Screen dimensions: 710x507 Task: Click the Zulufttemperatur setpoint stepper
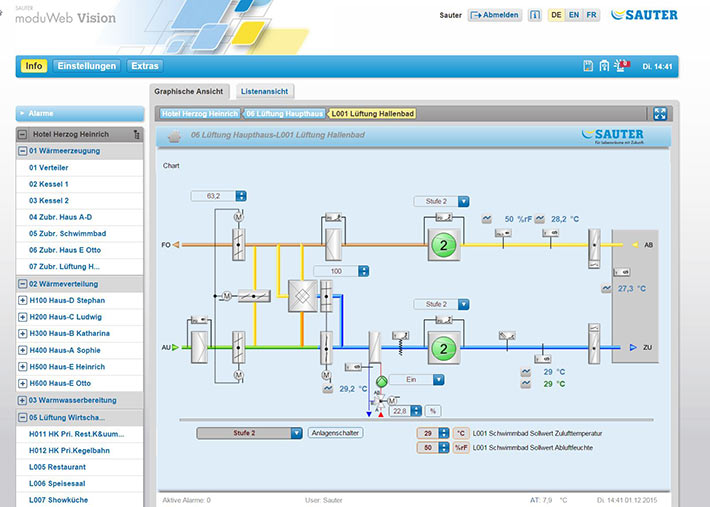pos(442,433)
